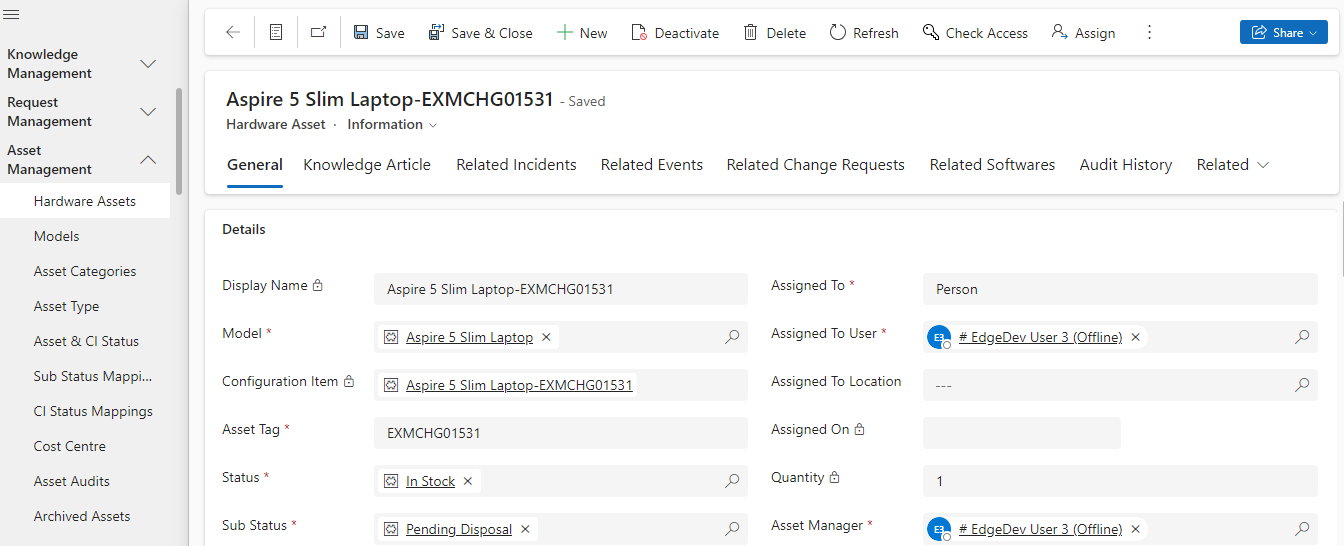The image size is (1344, 546).
Task: Switch to Audit History tab
Action: 1126,165
